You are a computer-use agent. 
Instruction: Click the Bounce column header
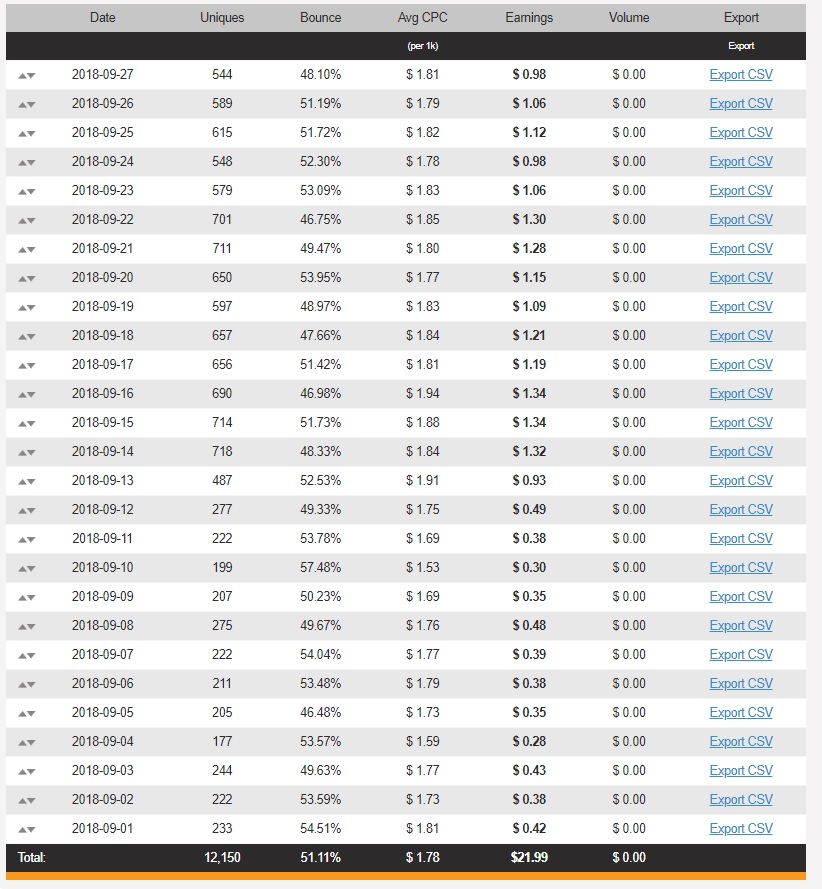coord(320,17)
